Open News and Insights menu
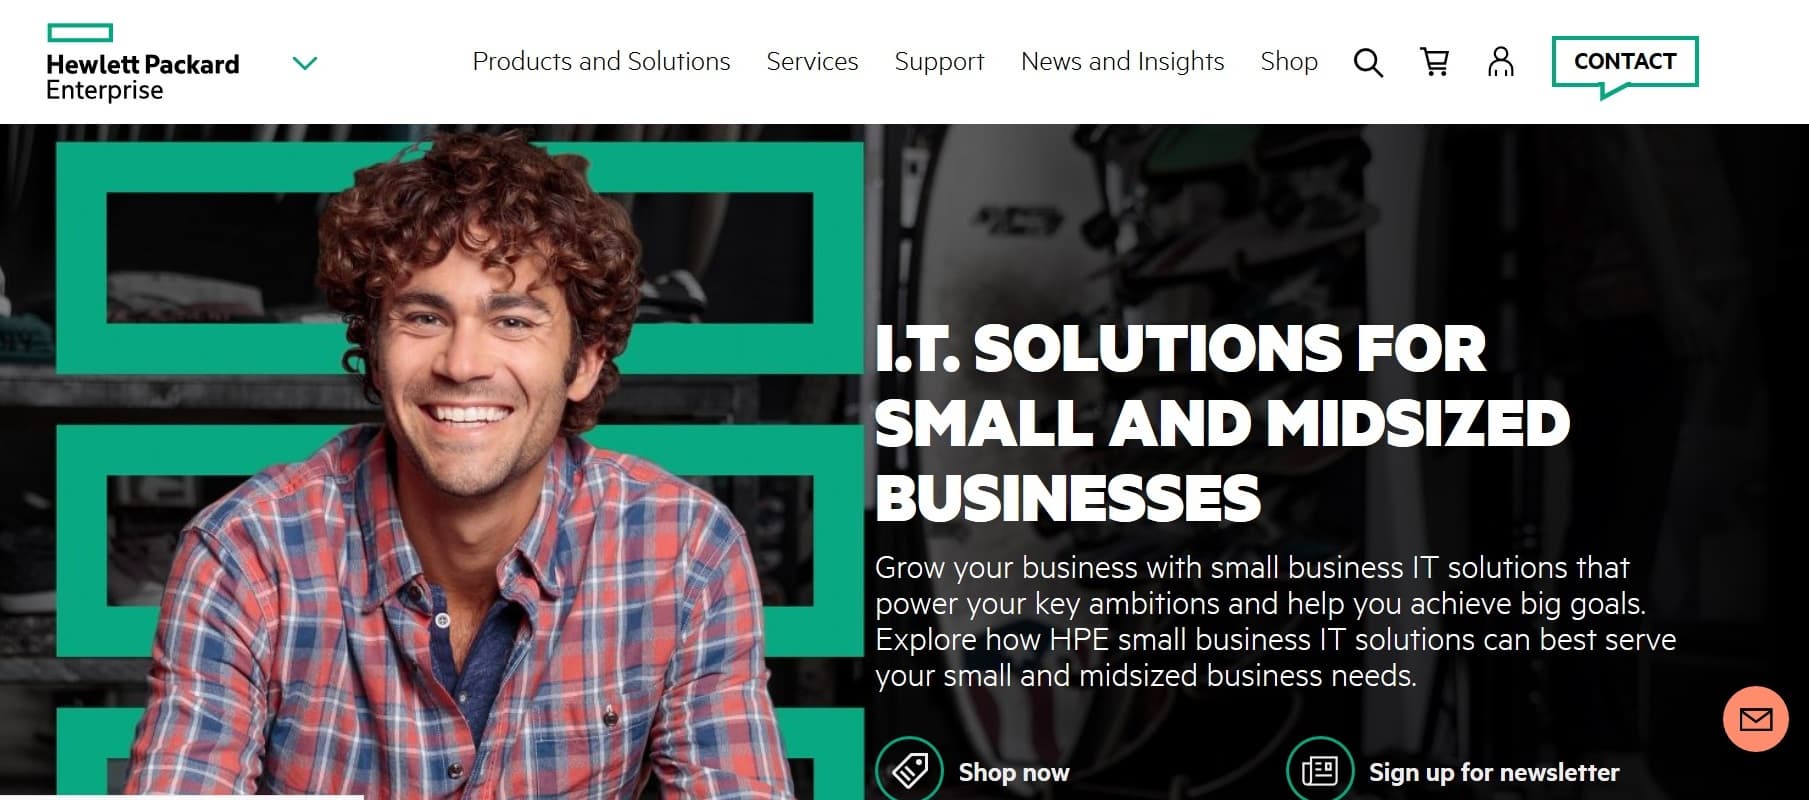Image resolution: width=1809 pixels, height=800 pixels. click(x=1122, y=62)
